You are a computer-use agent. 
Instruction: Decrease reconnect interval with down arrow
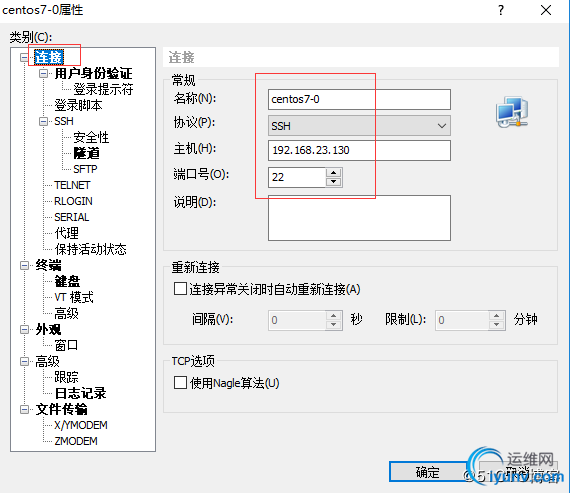334,325
